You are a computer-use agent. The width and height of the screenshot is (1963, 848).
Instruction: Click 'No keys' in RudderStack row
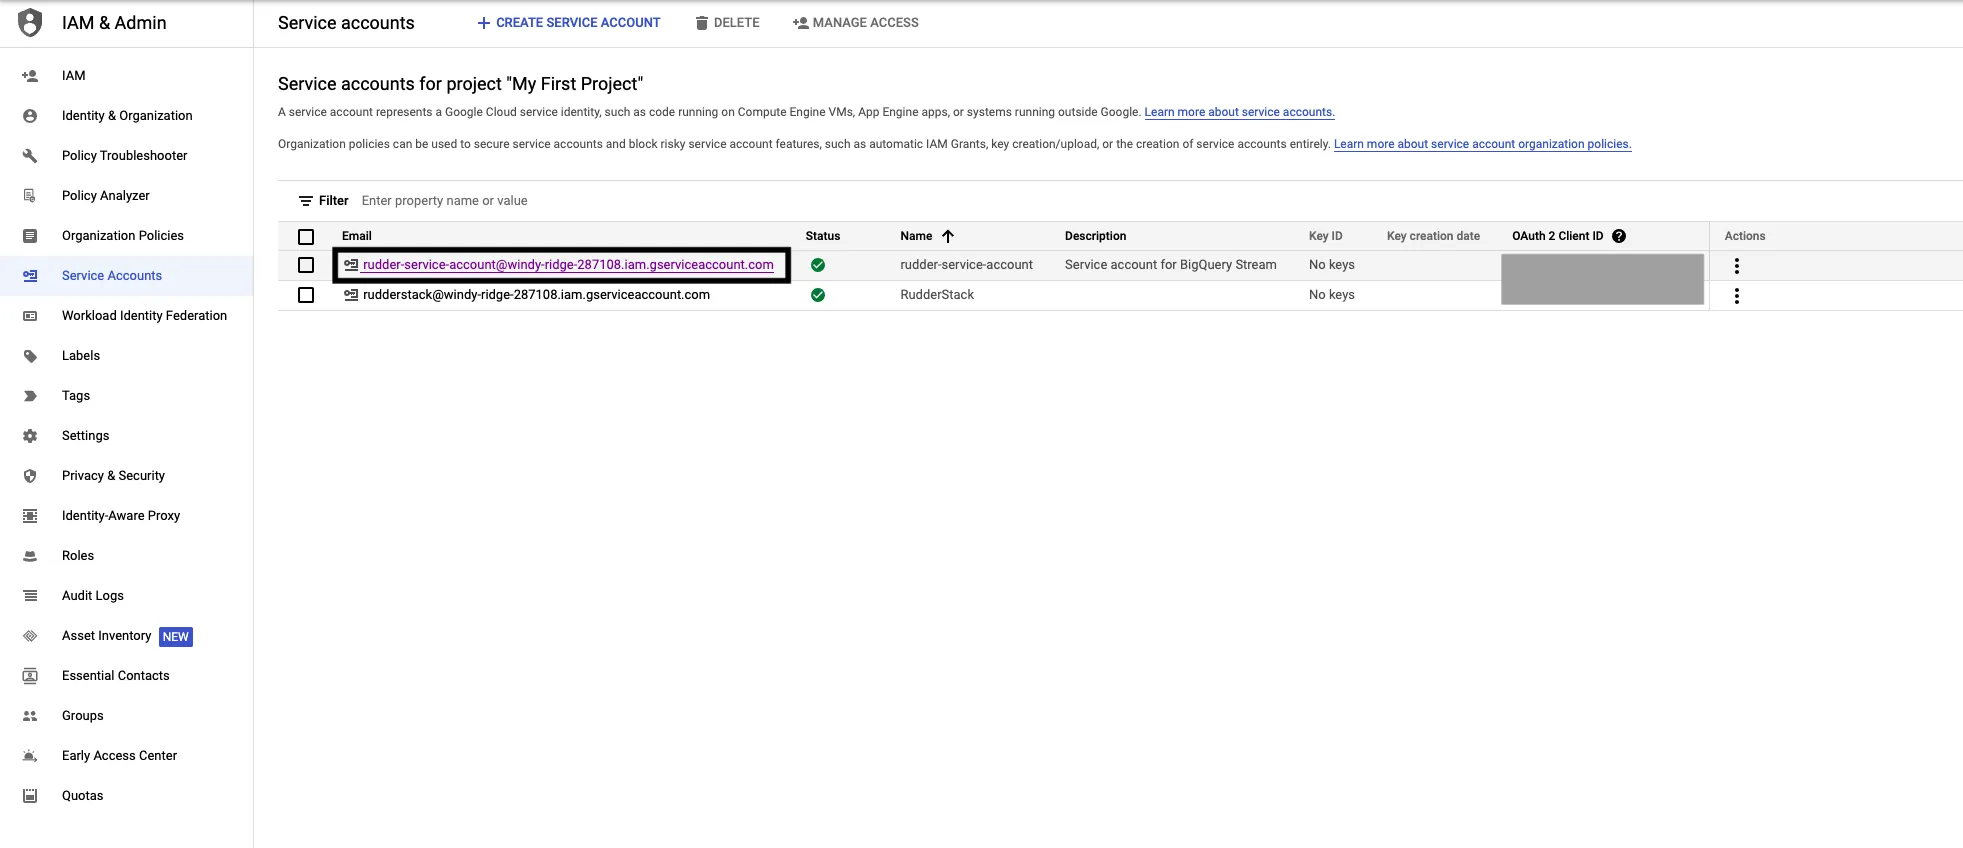1332,295
